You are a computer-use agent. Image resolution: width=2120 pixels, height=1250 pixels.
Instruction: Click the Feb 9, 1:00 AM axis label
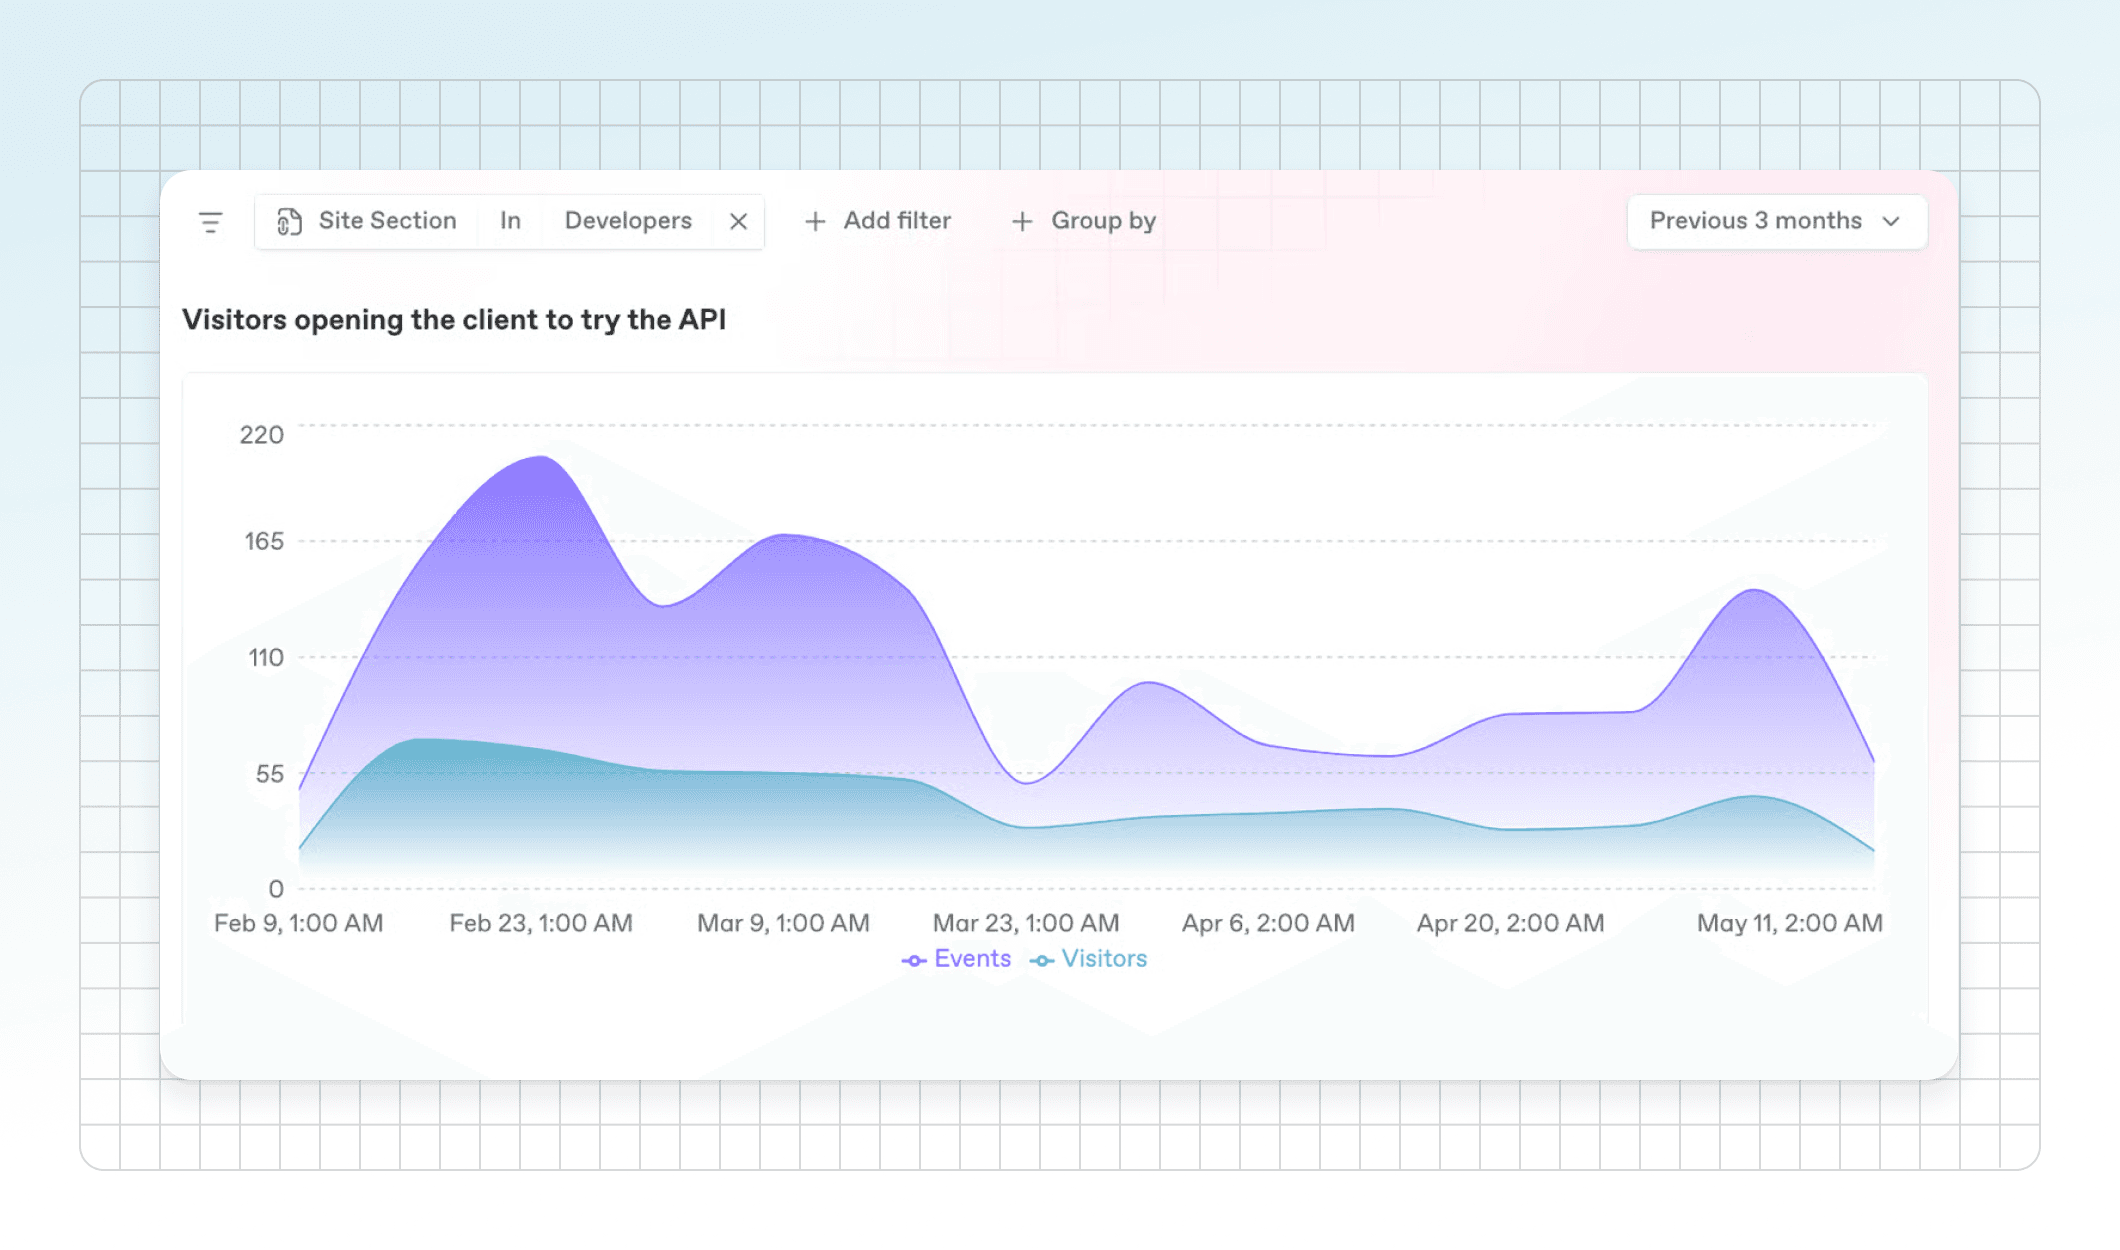[299, 924]
